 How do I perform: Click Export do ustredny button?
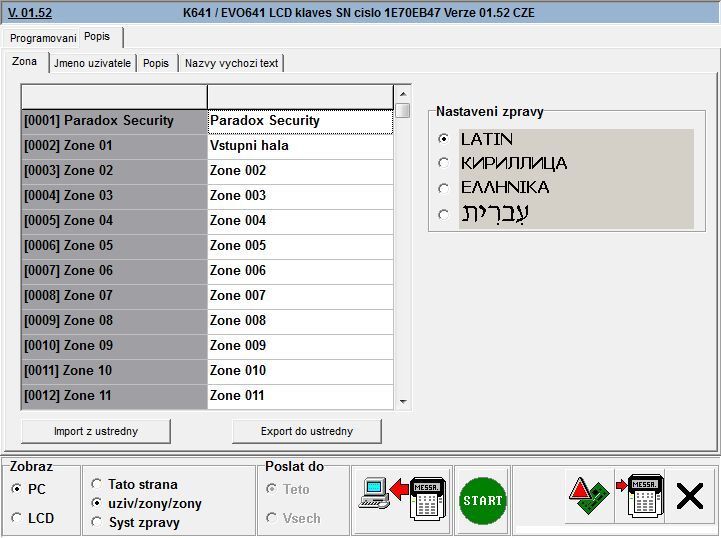(307, 431)
